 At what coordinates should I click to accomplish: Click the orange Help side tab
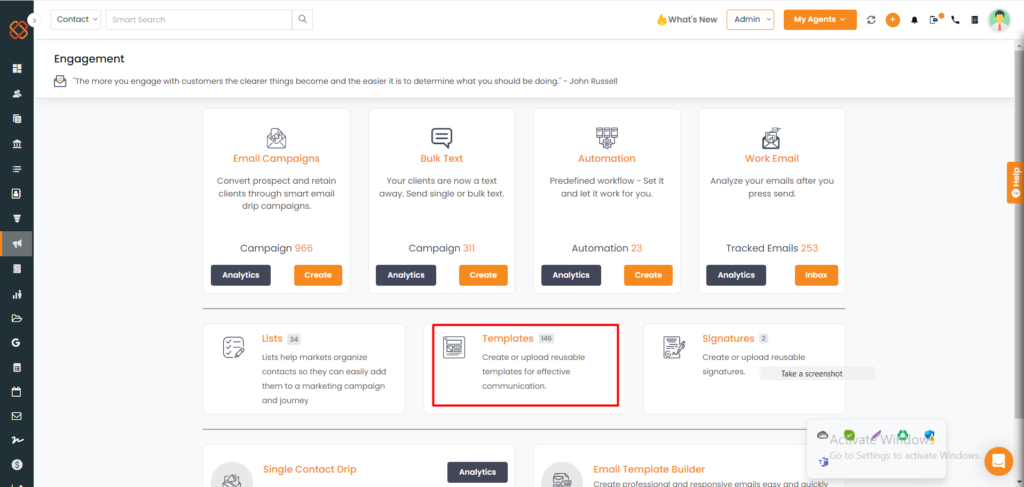click(1016, 182)
